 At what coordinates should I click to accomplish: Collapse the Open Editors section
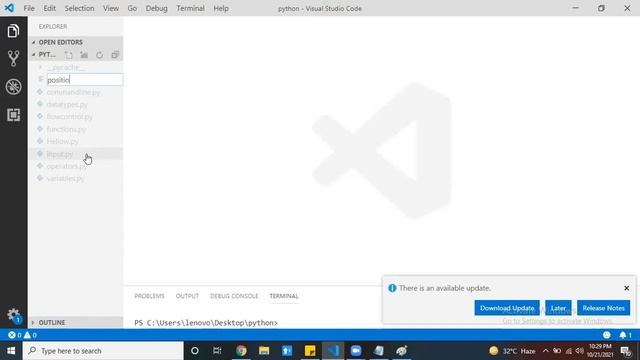76,42
